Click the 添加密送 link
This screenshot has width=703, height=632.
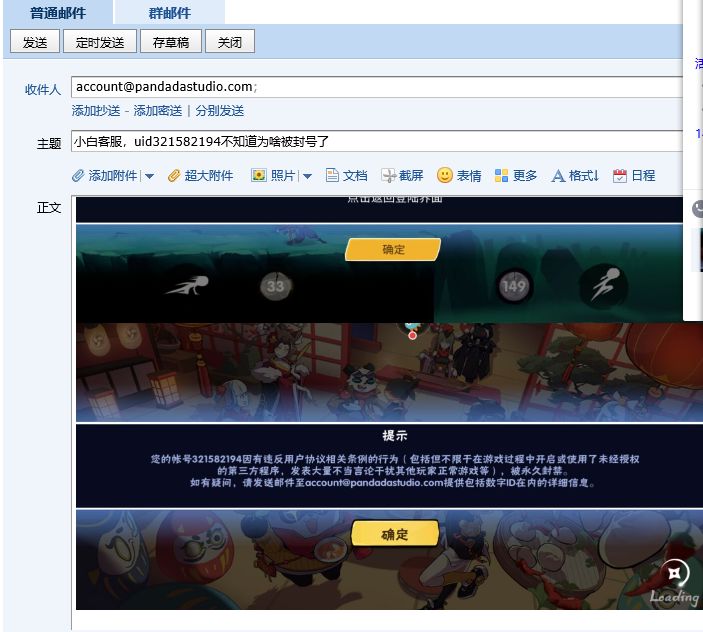coord(157,111)
